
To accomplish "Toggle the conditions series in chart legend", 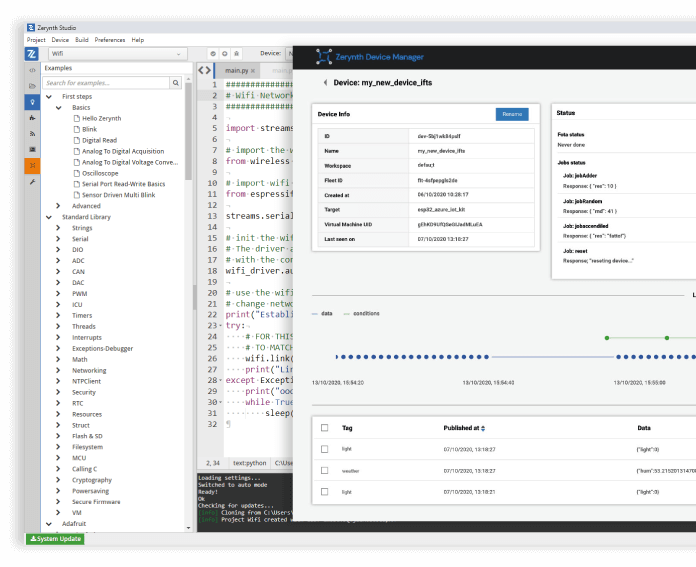I will tap(362, 314).
